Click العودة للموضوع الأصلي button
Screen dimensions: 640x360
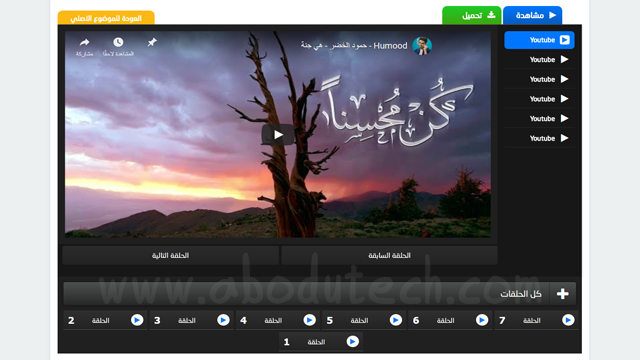[106, 18]
